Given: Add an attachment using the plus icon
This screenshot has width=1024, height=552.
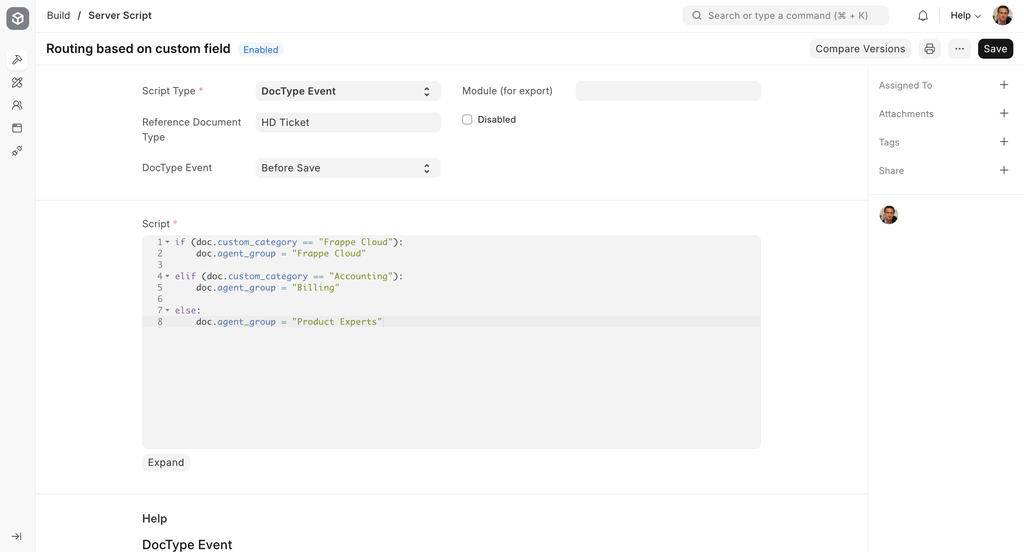Looking at the screenshot, I should click(x=1004, y=114).
